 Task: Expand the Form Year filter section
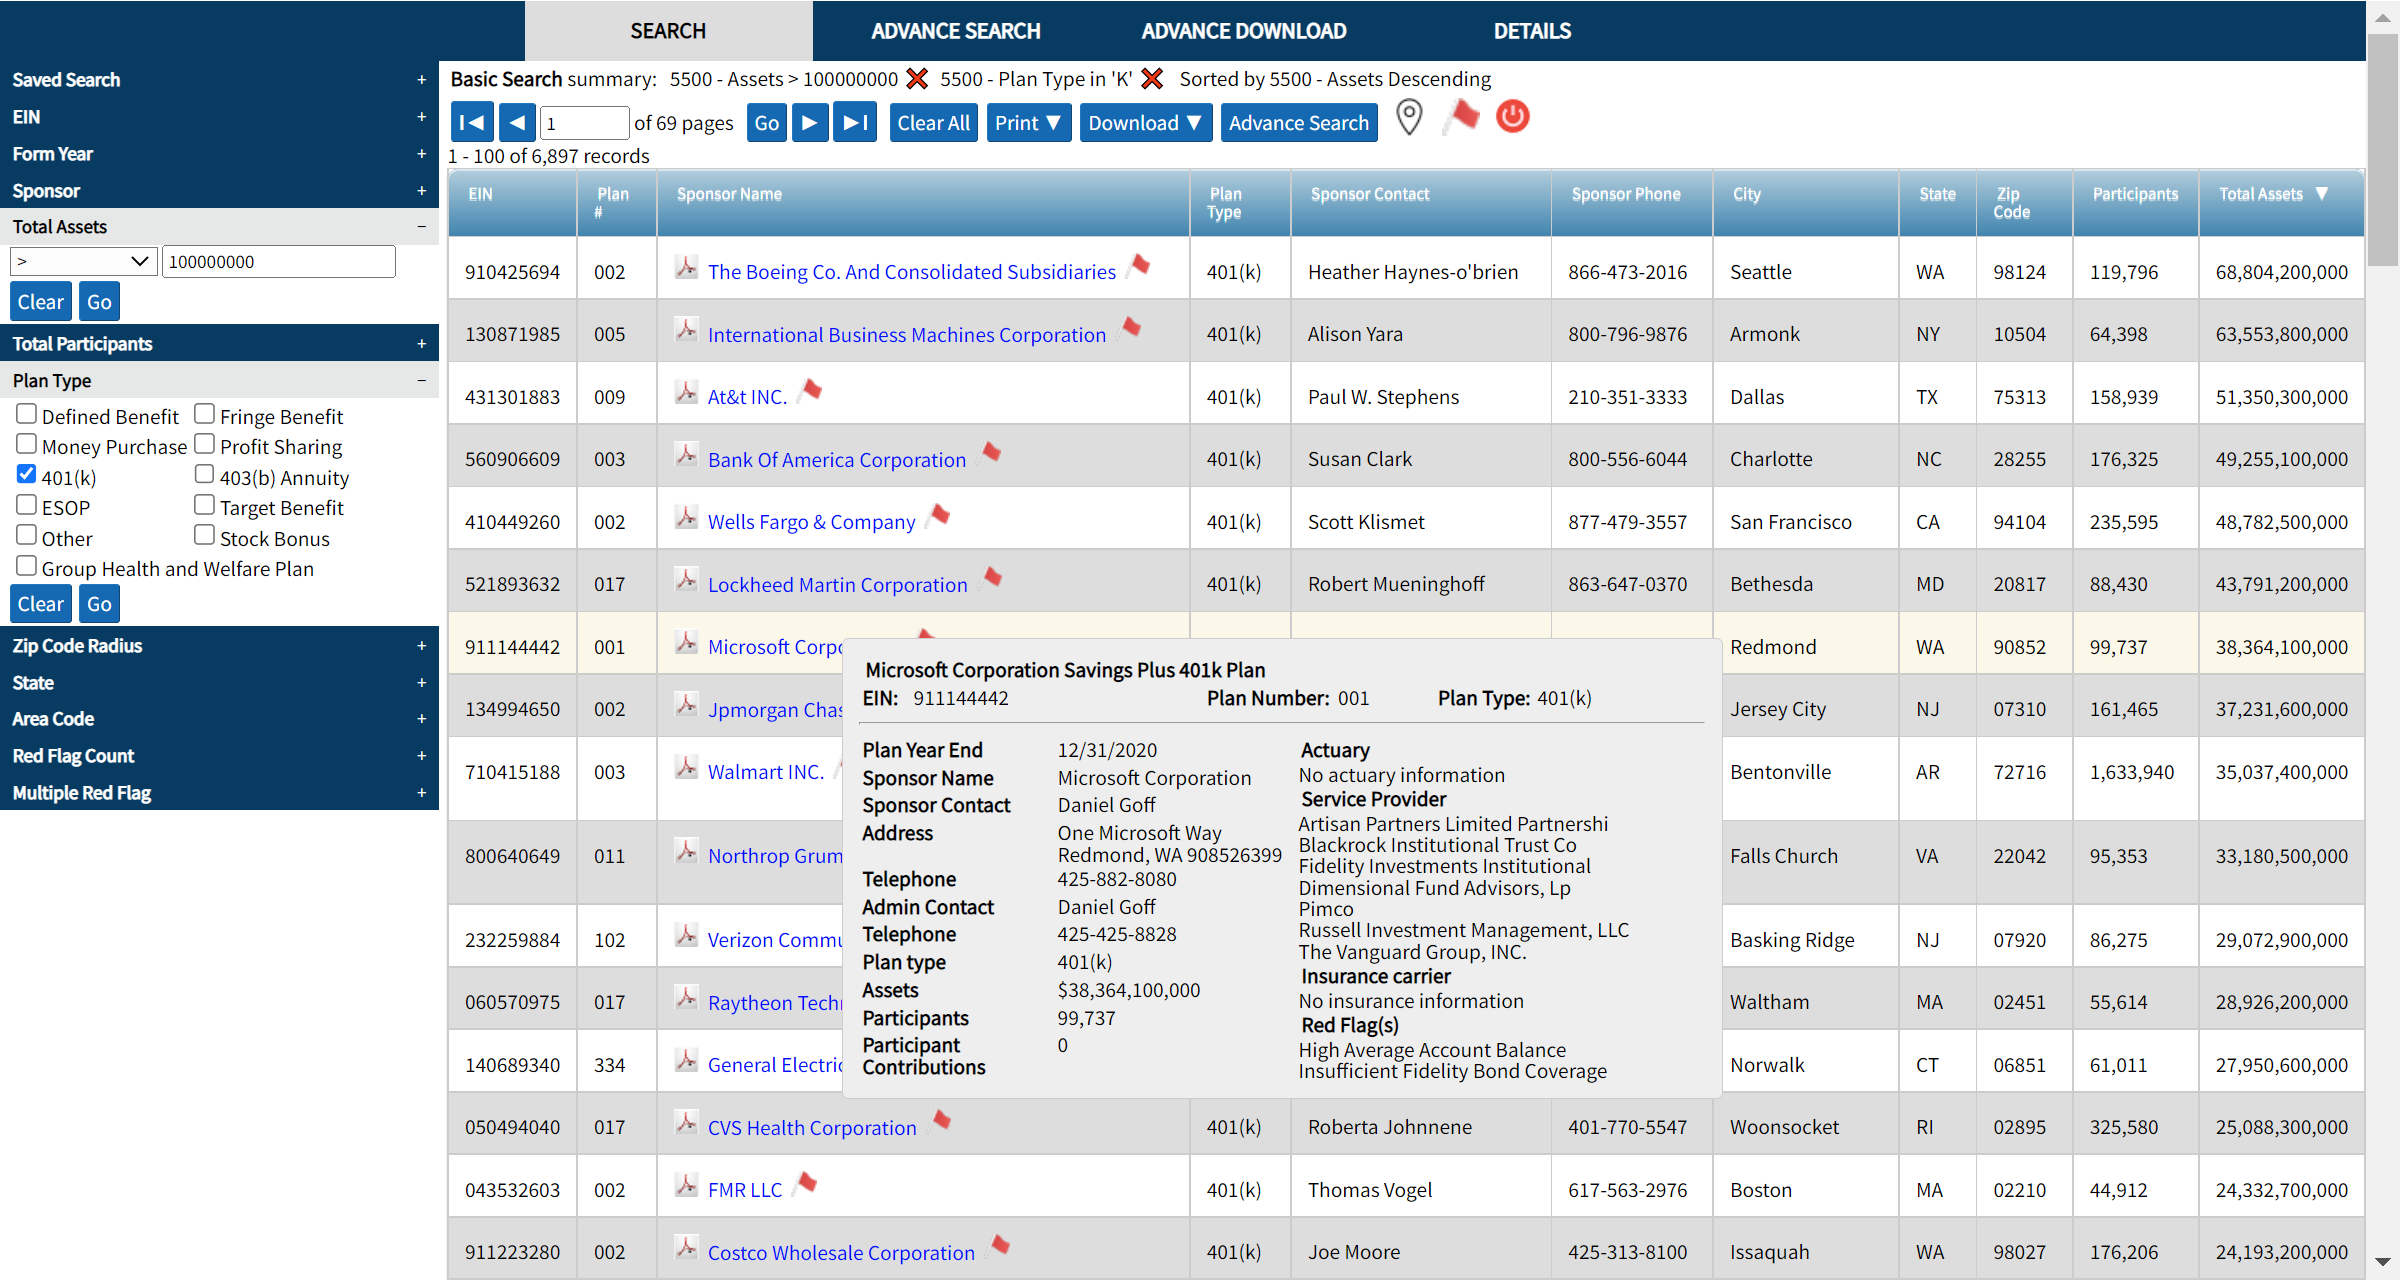pos(219,154)
